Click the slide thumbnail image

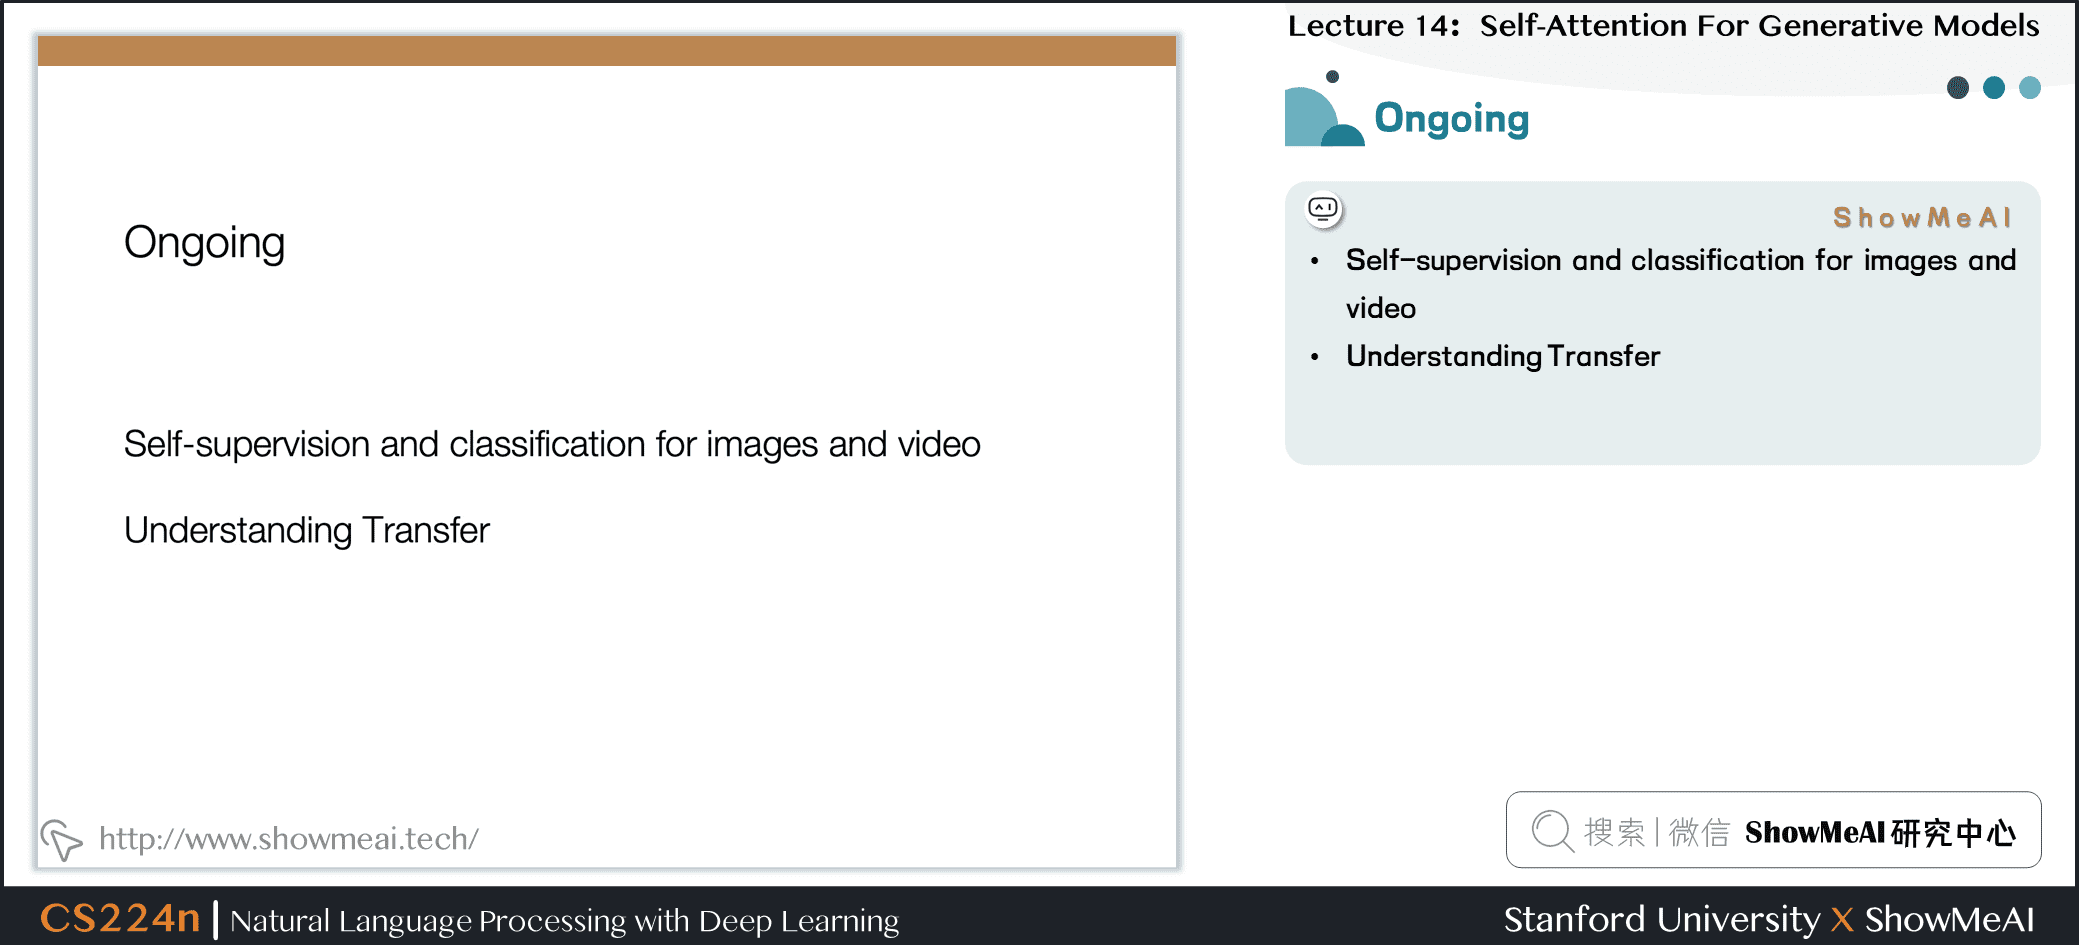607,452
